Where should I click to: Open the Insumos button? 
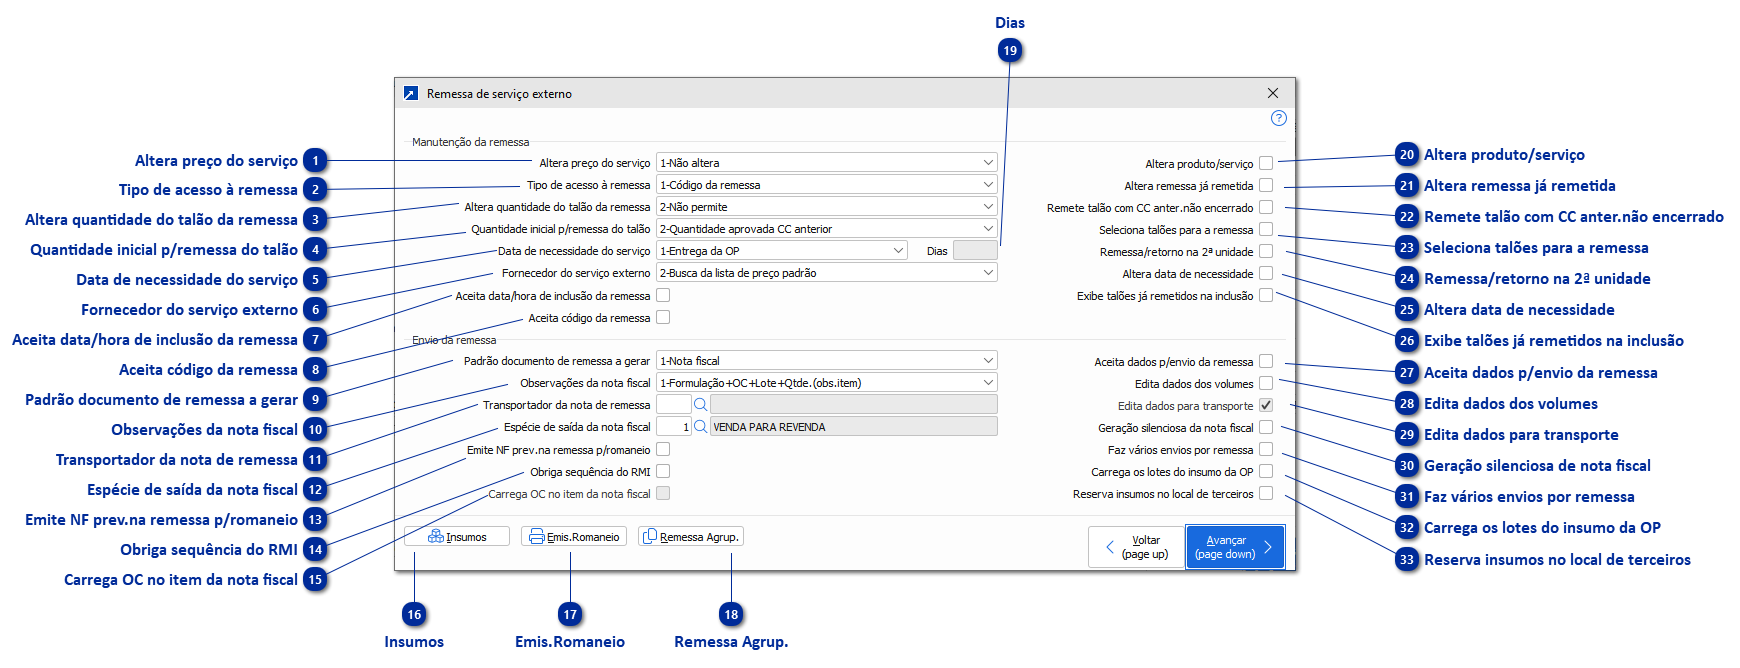click(457, 537)
